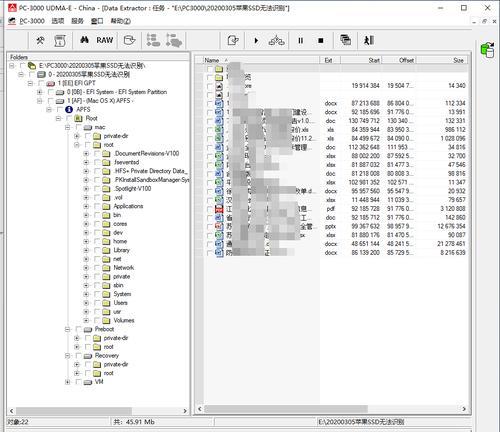Sort file list by Offset column
The height and width of the screenshot is (432, 500).
(399, 60)
